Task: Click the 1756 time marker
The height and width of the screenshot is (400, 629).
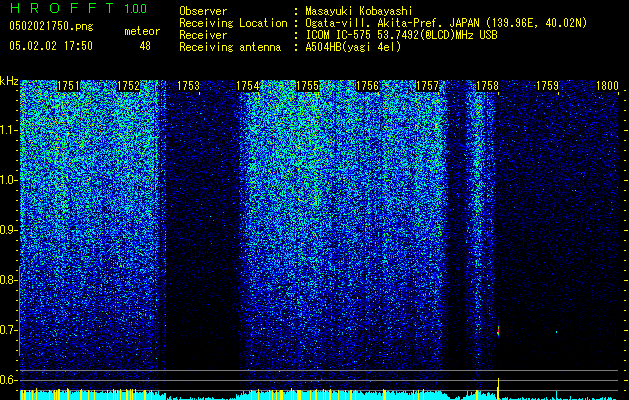Action: 367,86
